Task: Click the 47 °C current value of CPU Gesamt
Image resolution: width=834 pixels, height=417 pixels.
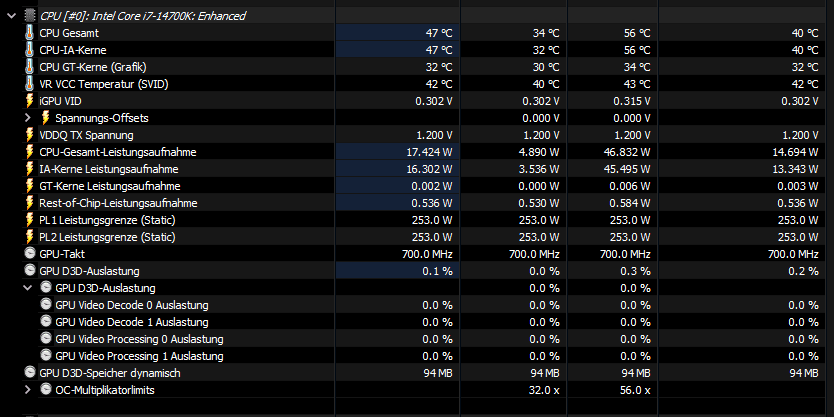Action: point(439,33)
